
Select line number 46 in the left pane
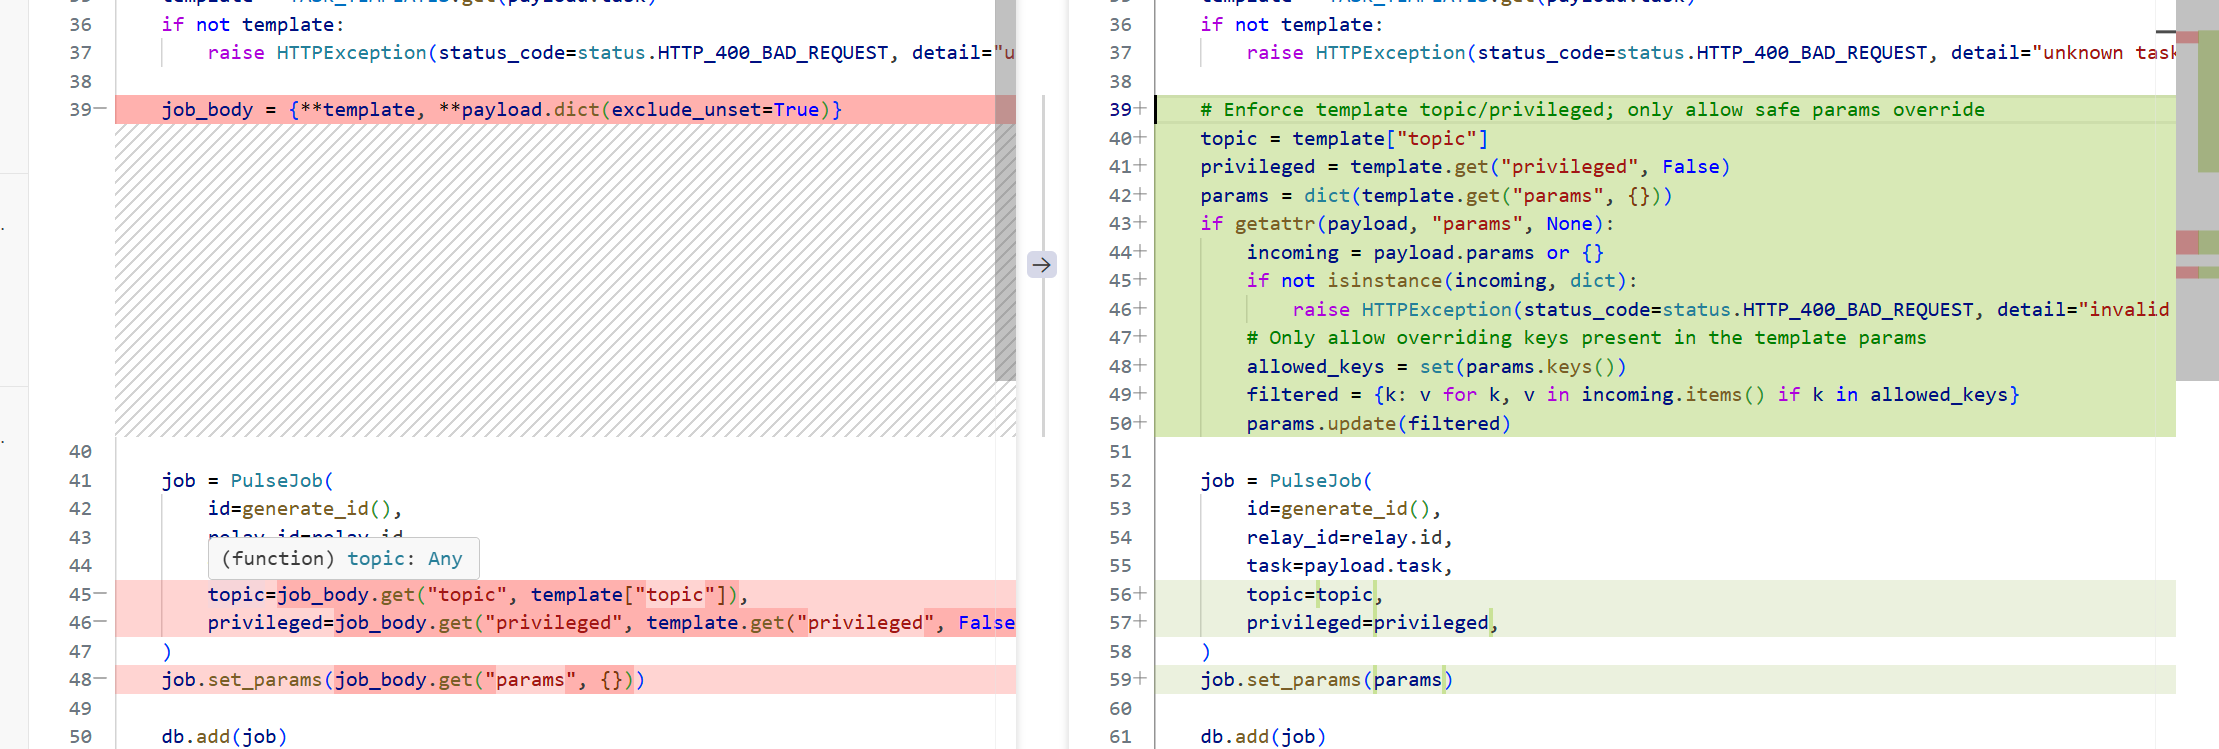pyautogui.click(x=80, y=622)
